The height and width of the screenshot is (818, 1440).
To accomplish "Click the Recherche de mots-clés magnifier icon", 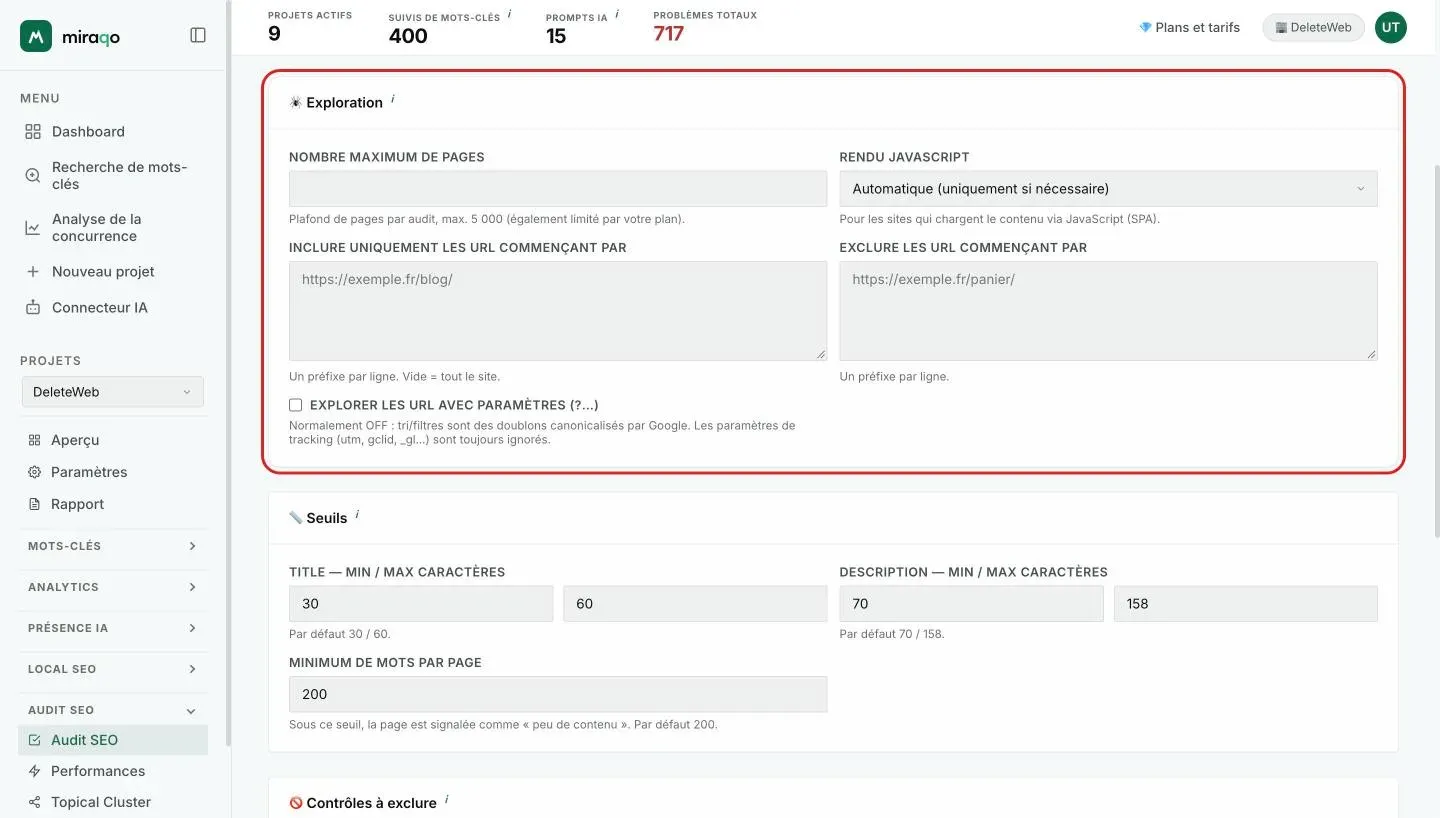I will click(33, 175).
